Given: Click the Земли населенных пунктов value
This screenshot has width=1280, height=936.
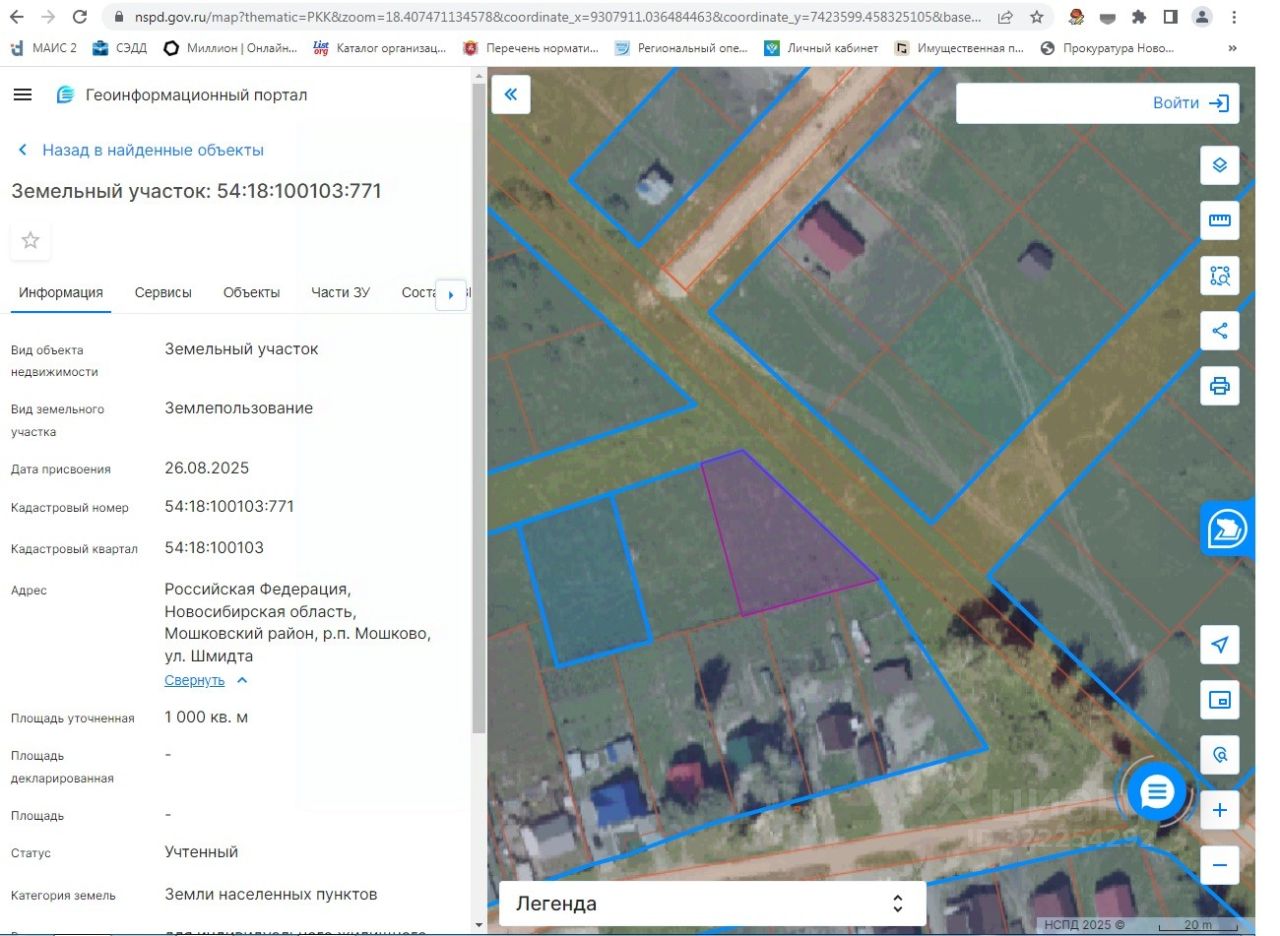Looking at the screenshot, I should click(271, 894).
